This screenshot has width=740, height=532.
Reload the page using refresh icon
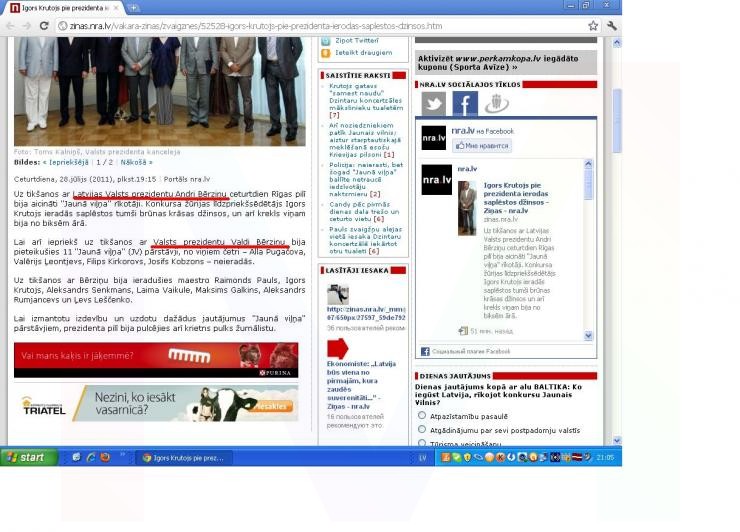pos(44,25)
